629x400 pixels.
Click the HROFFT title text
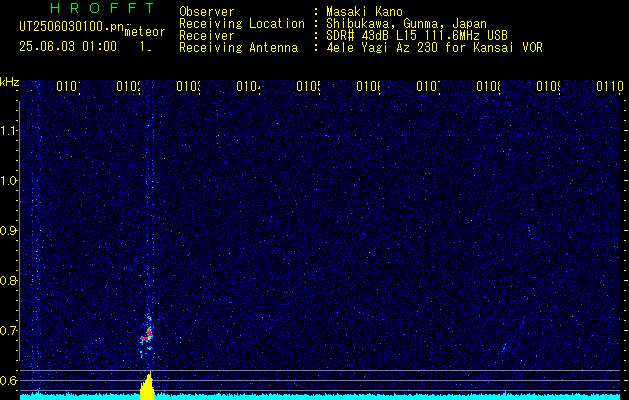tap(102, 8)
